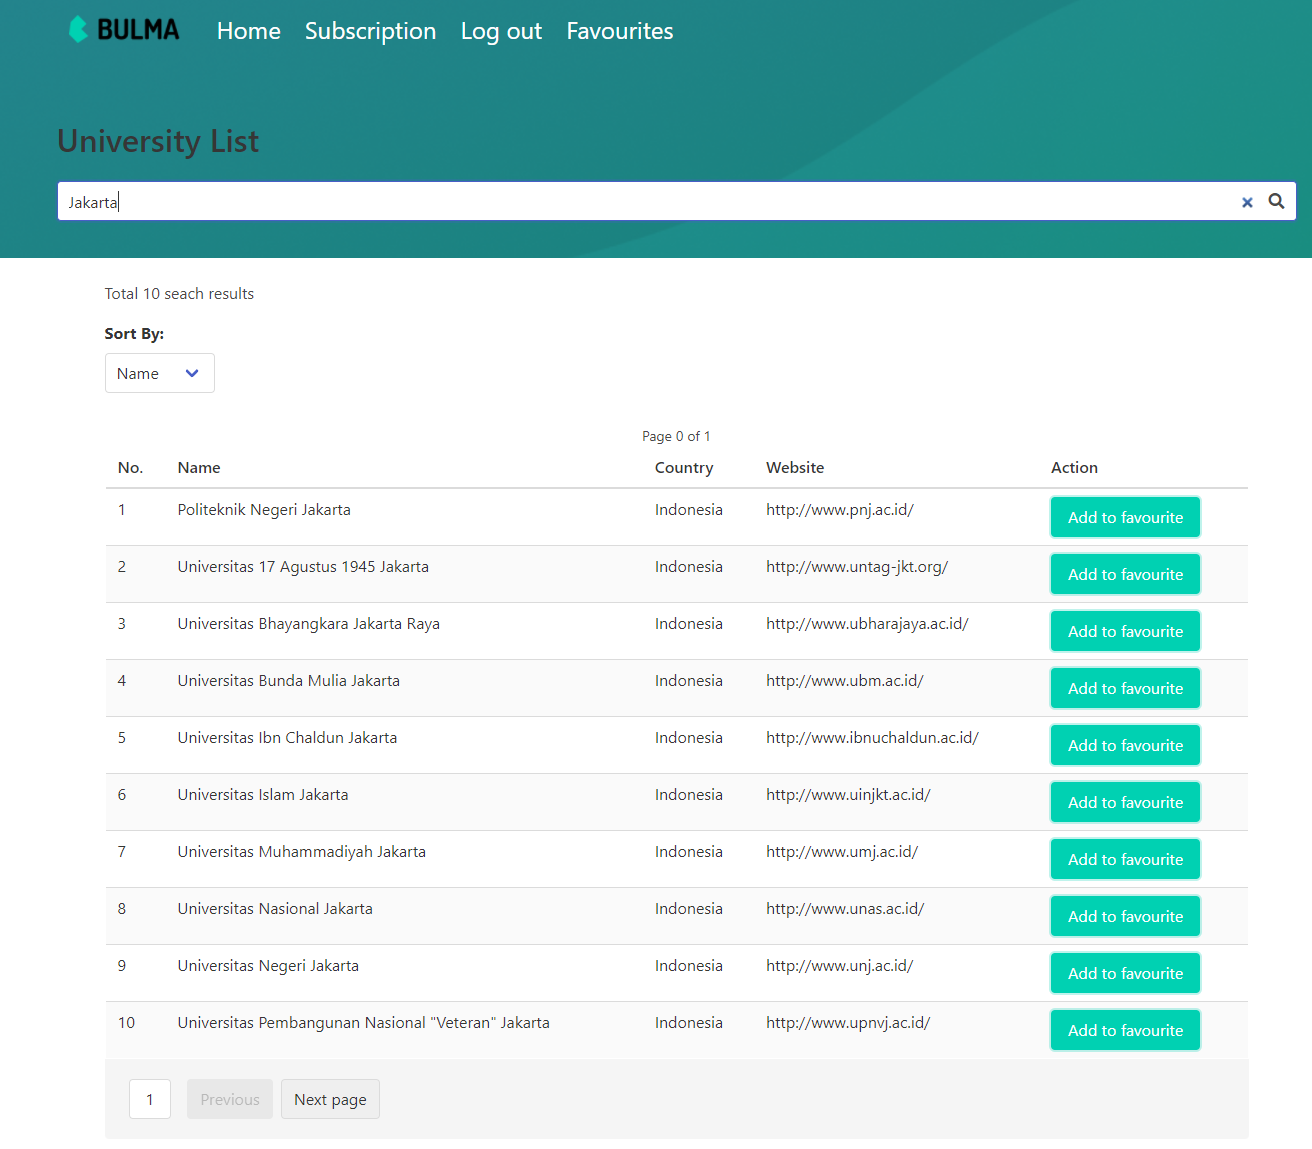This screenshot has height=1149, width=1312.
Task: Open the link http://www.pnj.ac.id/
Action: point(839,509)
